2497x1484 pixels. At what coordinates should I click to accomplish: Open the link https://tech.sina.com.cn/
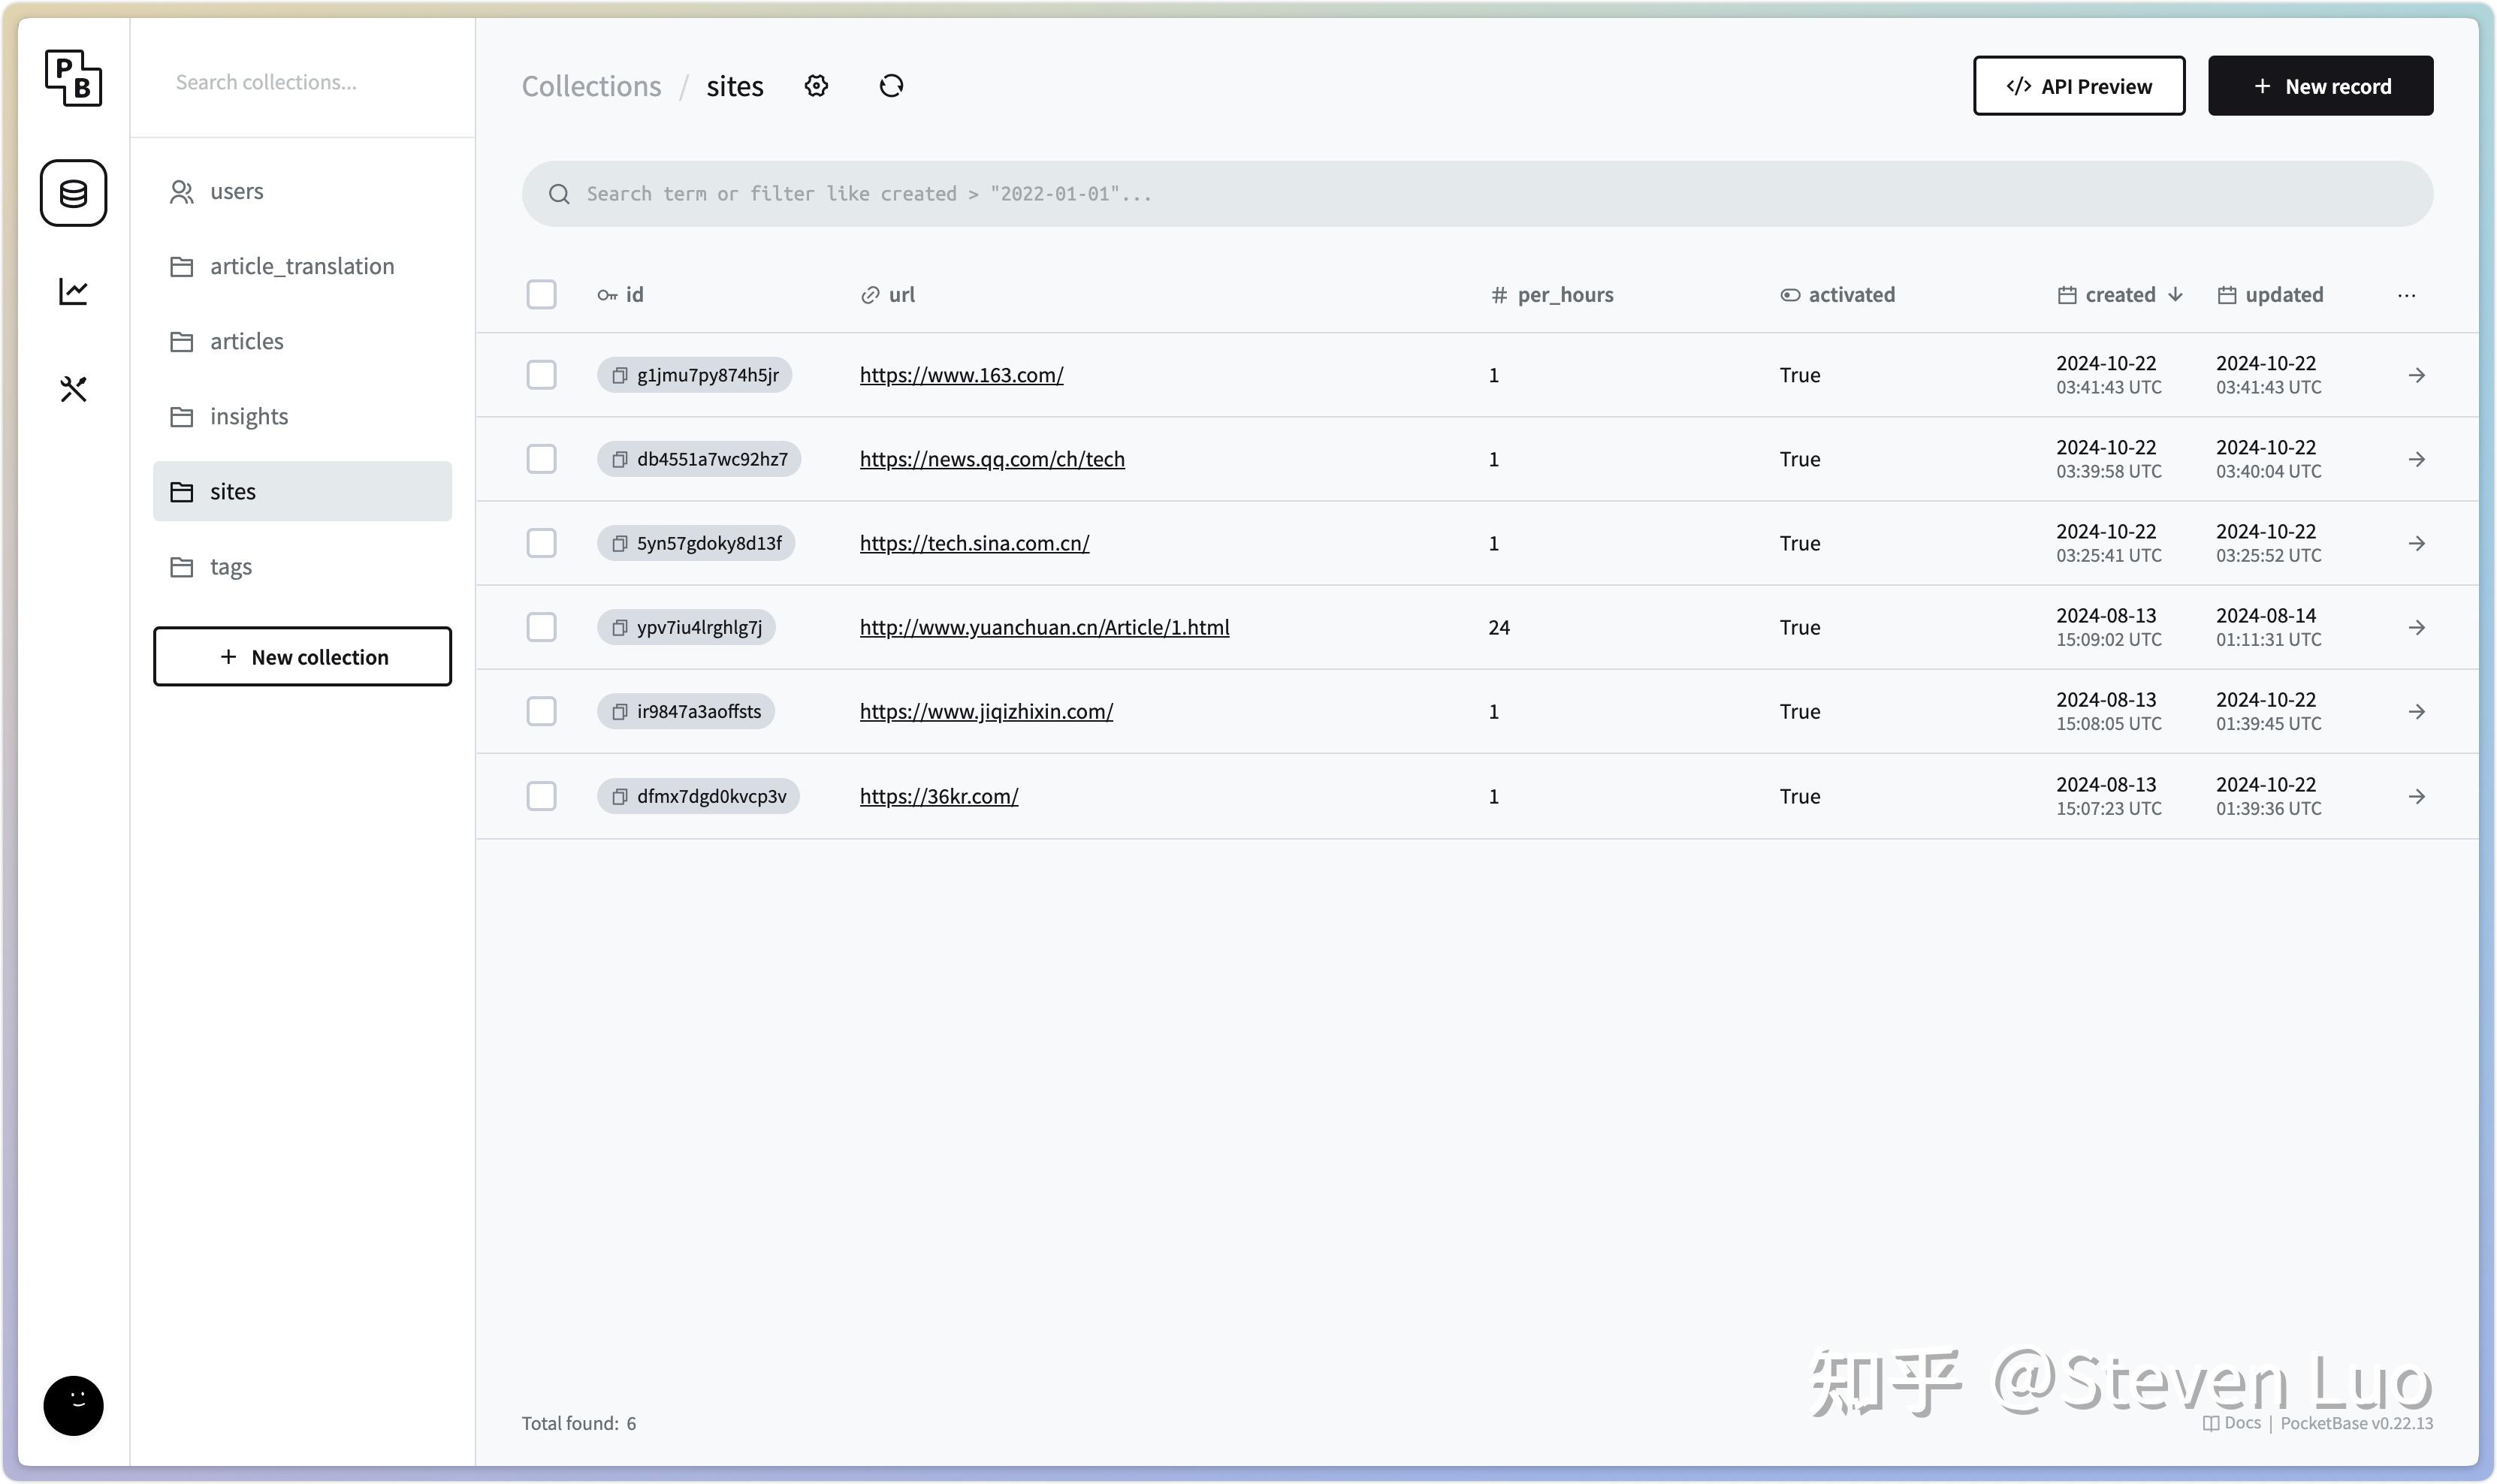pos(973,543)
